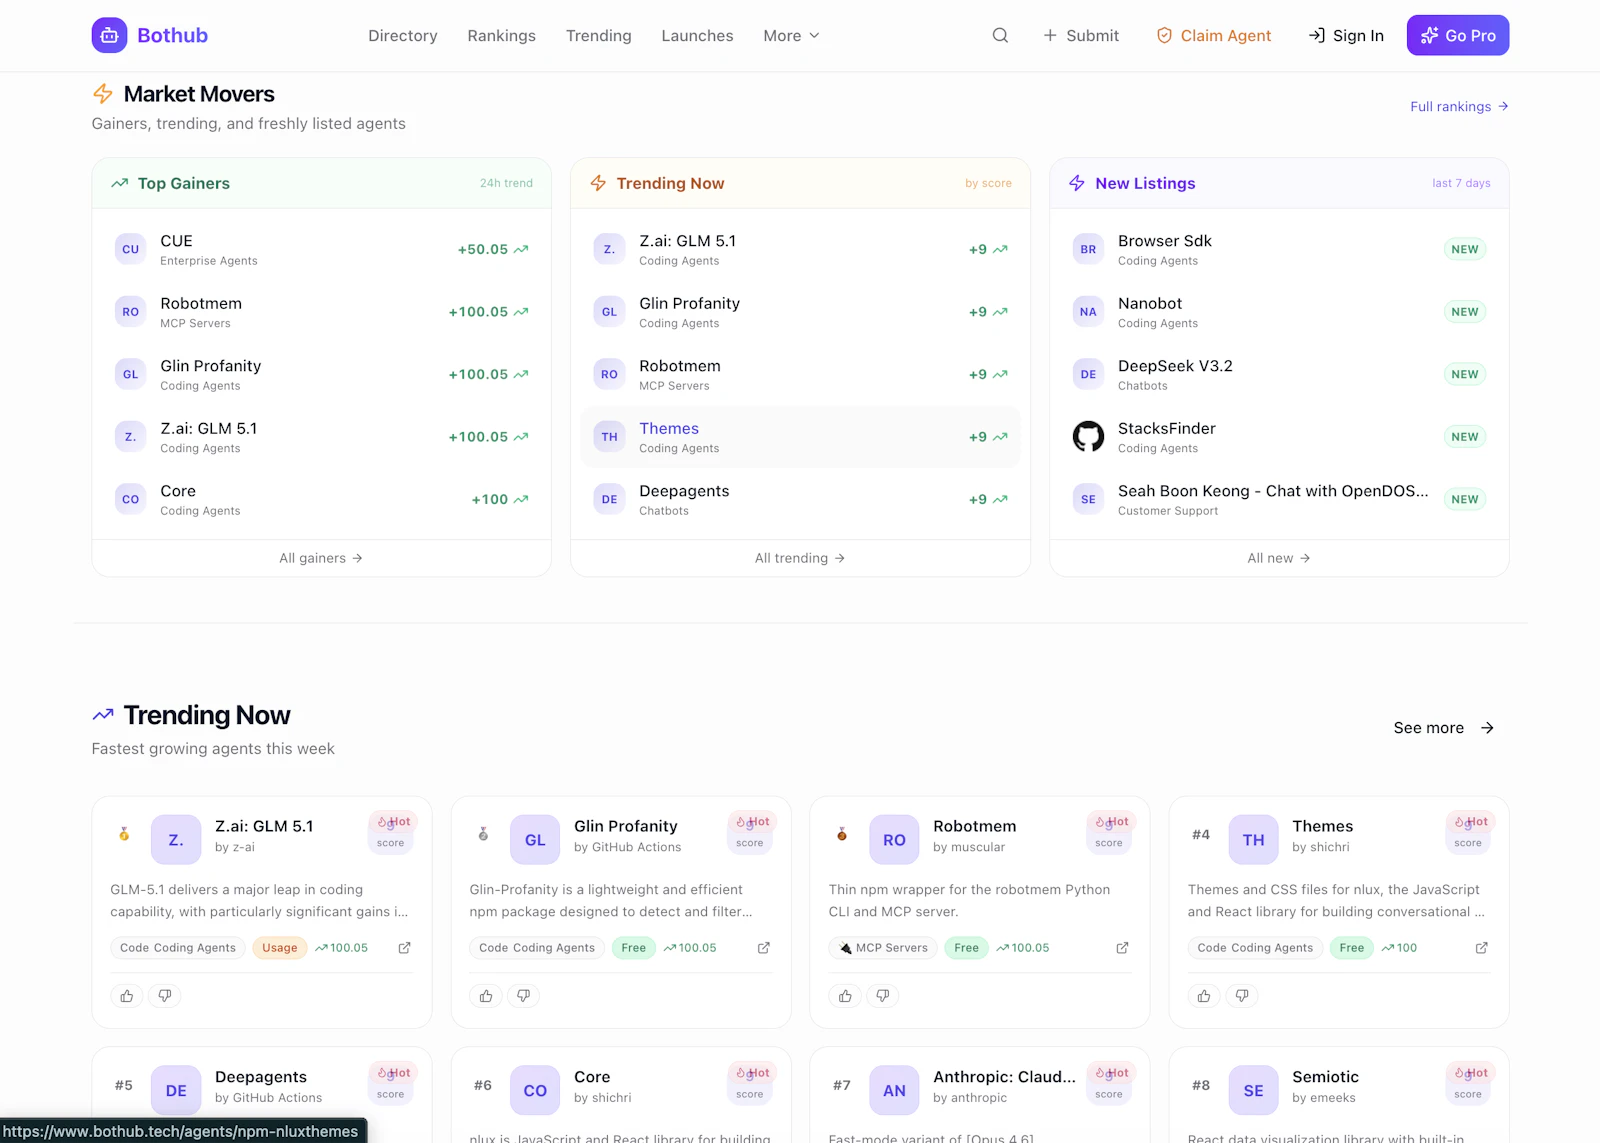Click the Go Pro button
1600x1143 pixels.
[1457, 35]
